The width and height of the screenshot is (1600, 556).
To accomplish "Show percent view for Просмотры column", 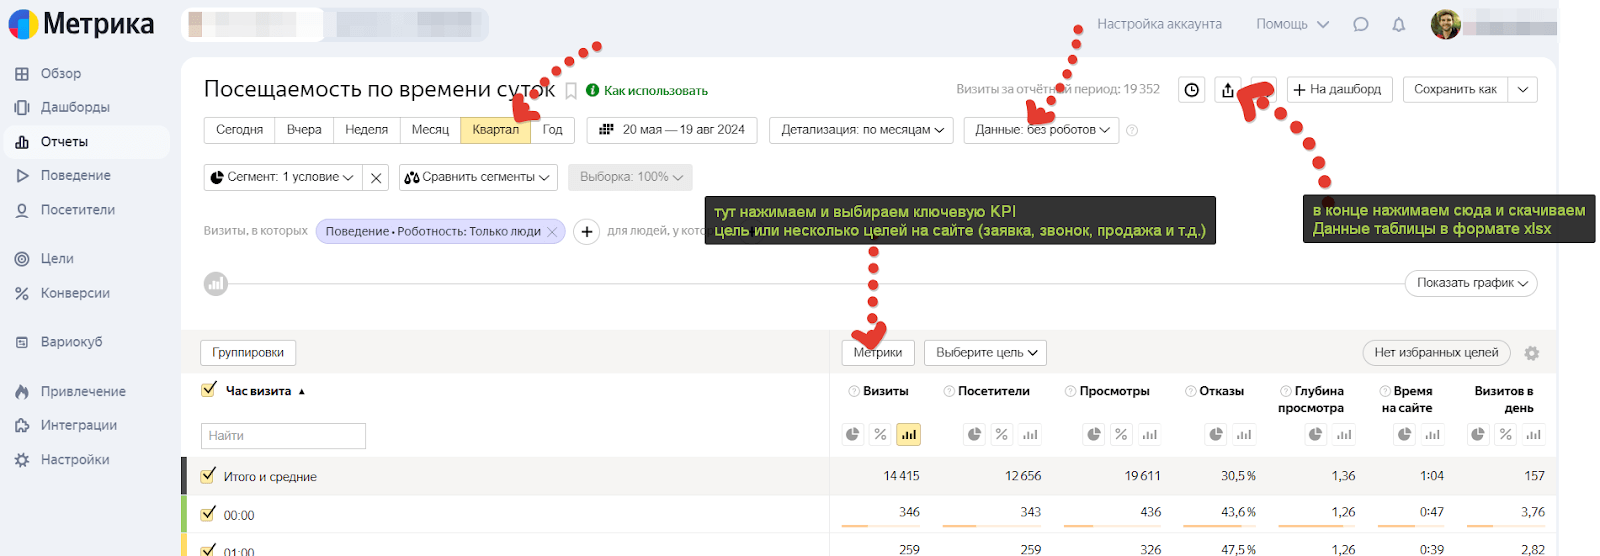I will click(1121, 434).
